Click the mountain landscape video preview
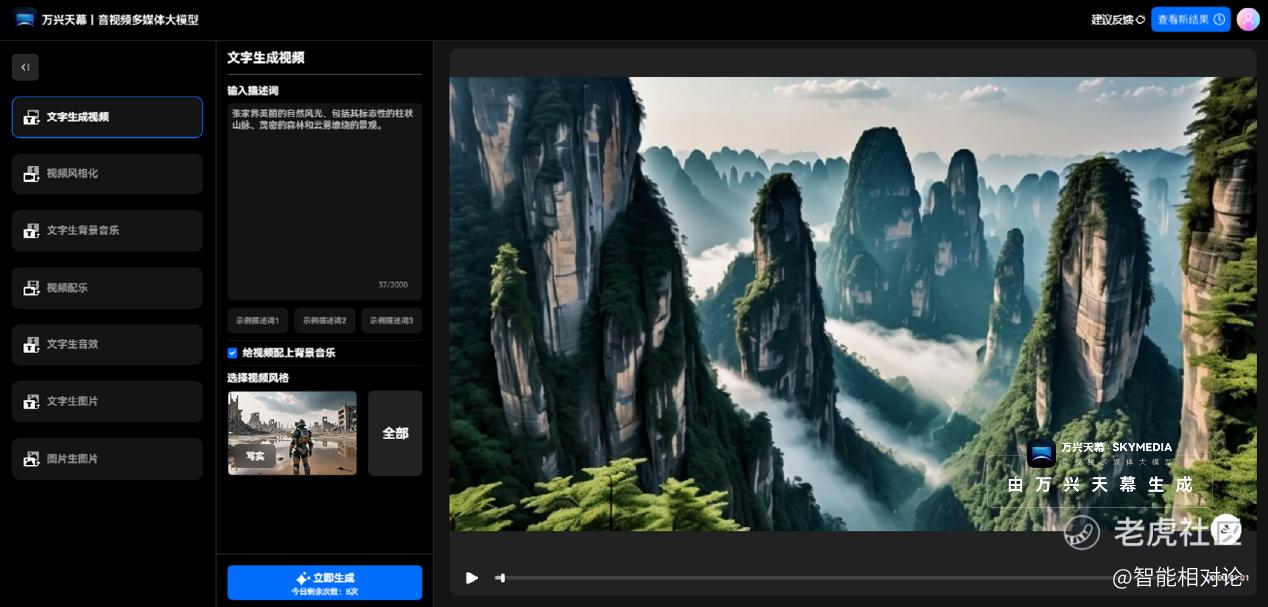Viewport: 1268px width, 607px height. point(852,304)
